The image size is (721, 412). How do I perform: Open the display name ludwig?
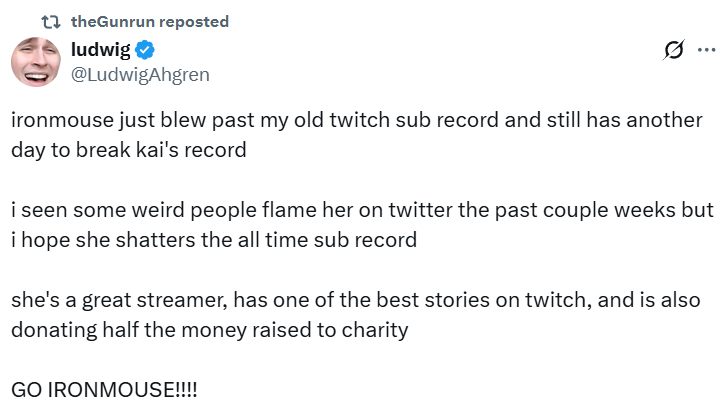[x=100, y=50]
